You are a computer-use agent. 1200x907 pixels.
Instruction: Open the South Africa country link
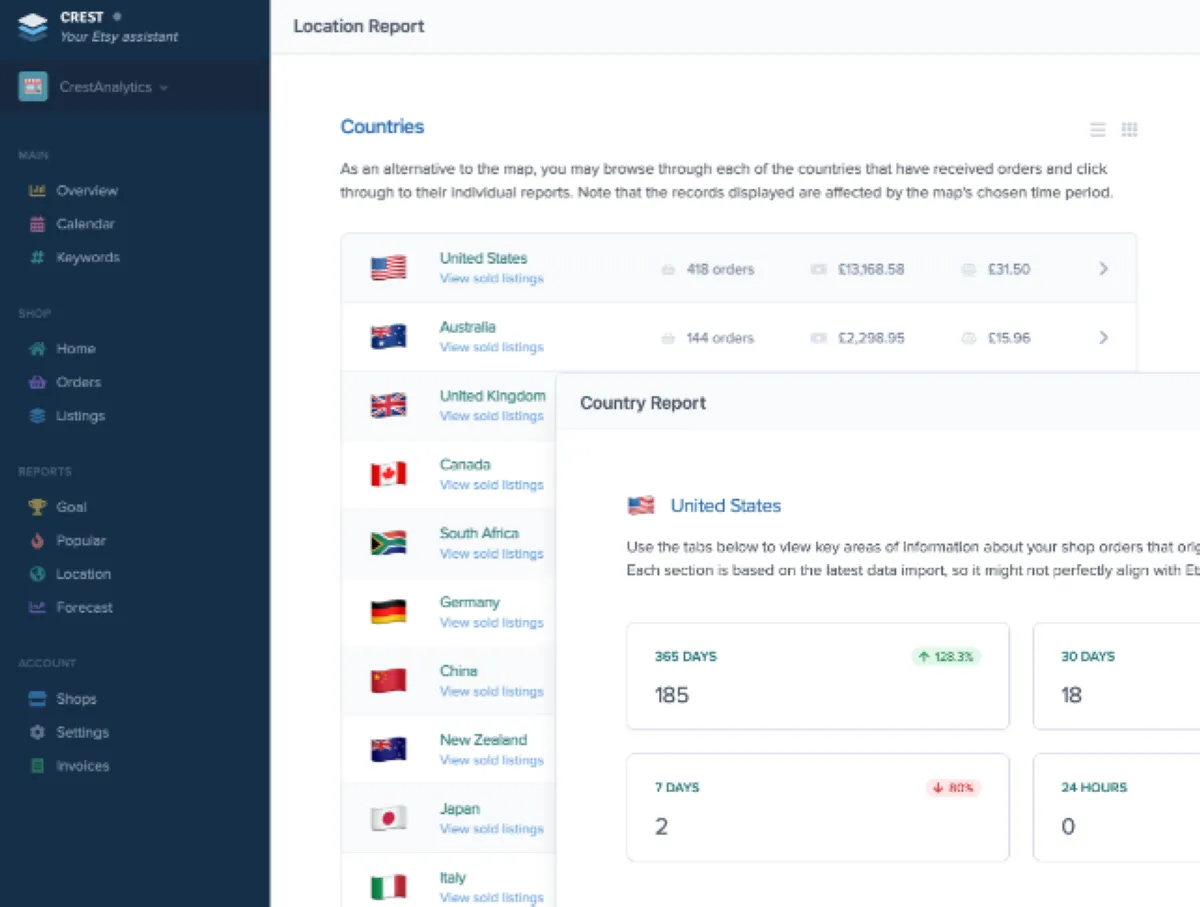tap(479, 533)
